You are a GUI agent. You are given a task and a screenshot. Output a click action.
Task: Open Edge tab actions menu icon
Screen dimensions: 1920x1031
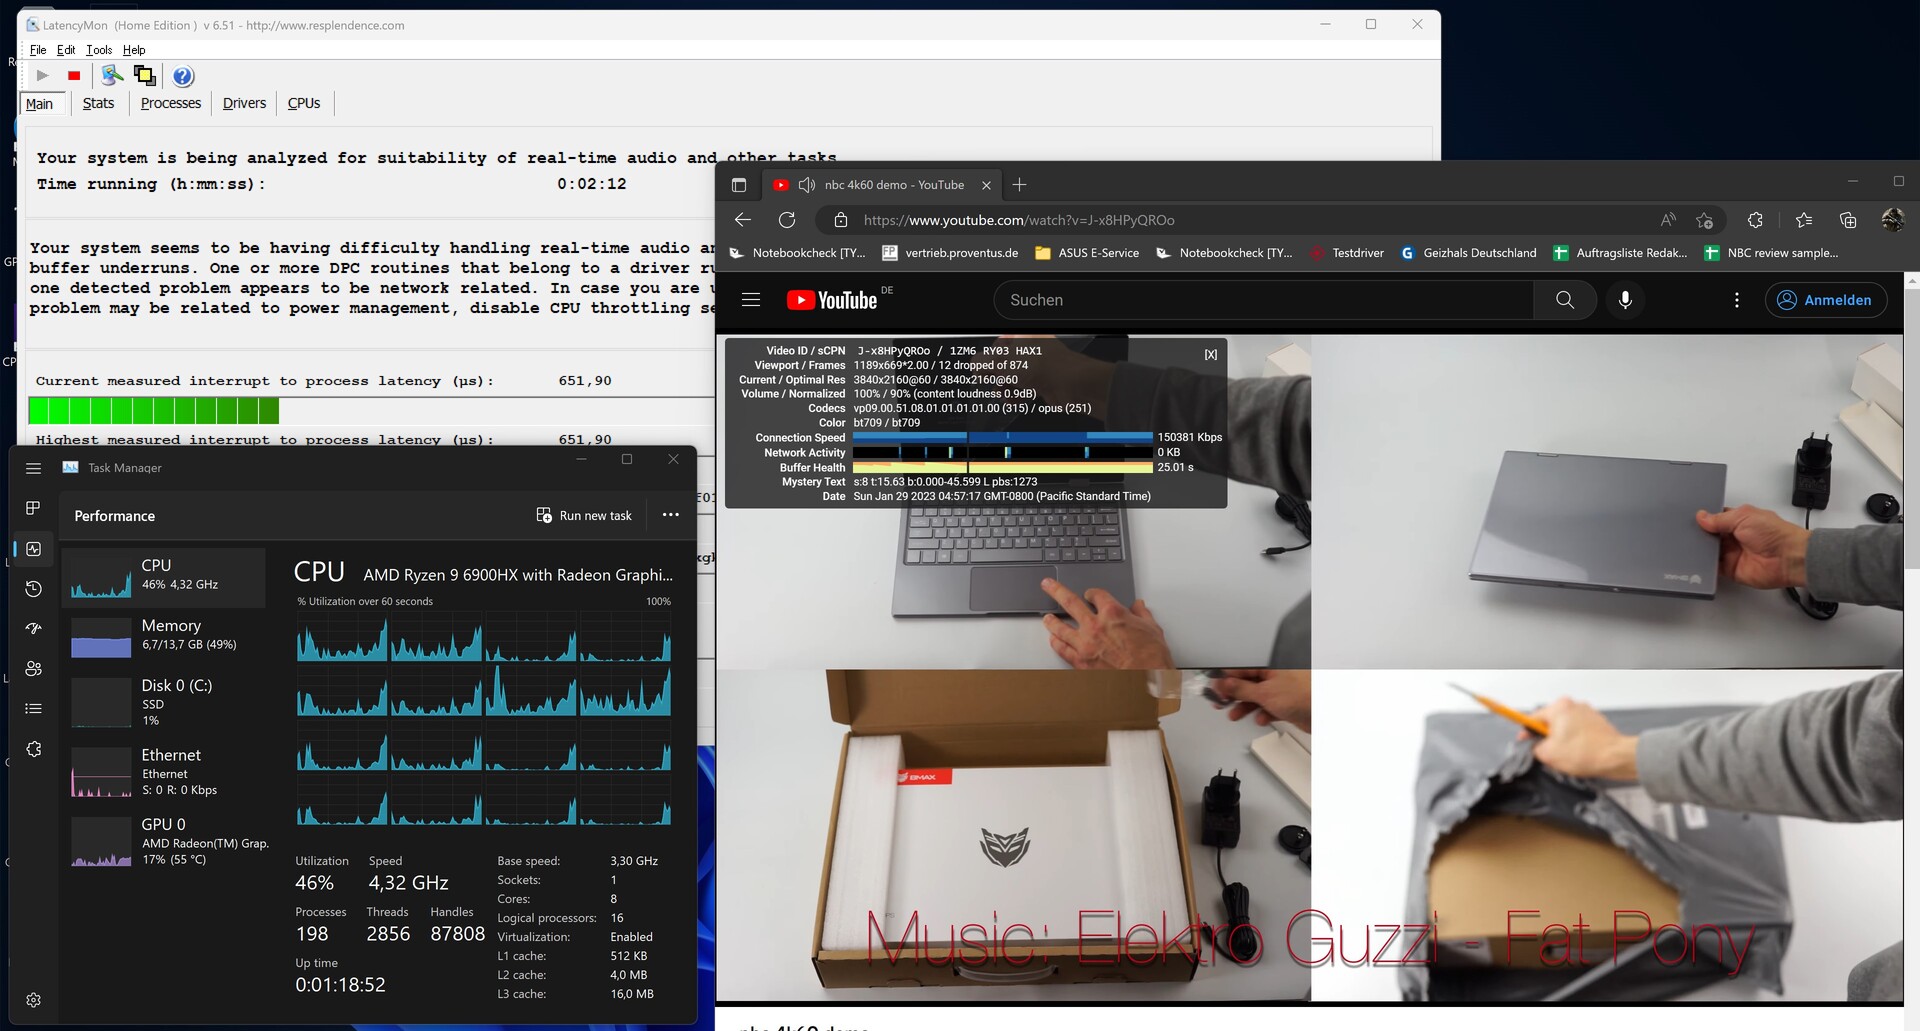tap(739, 185)
